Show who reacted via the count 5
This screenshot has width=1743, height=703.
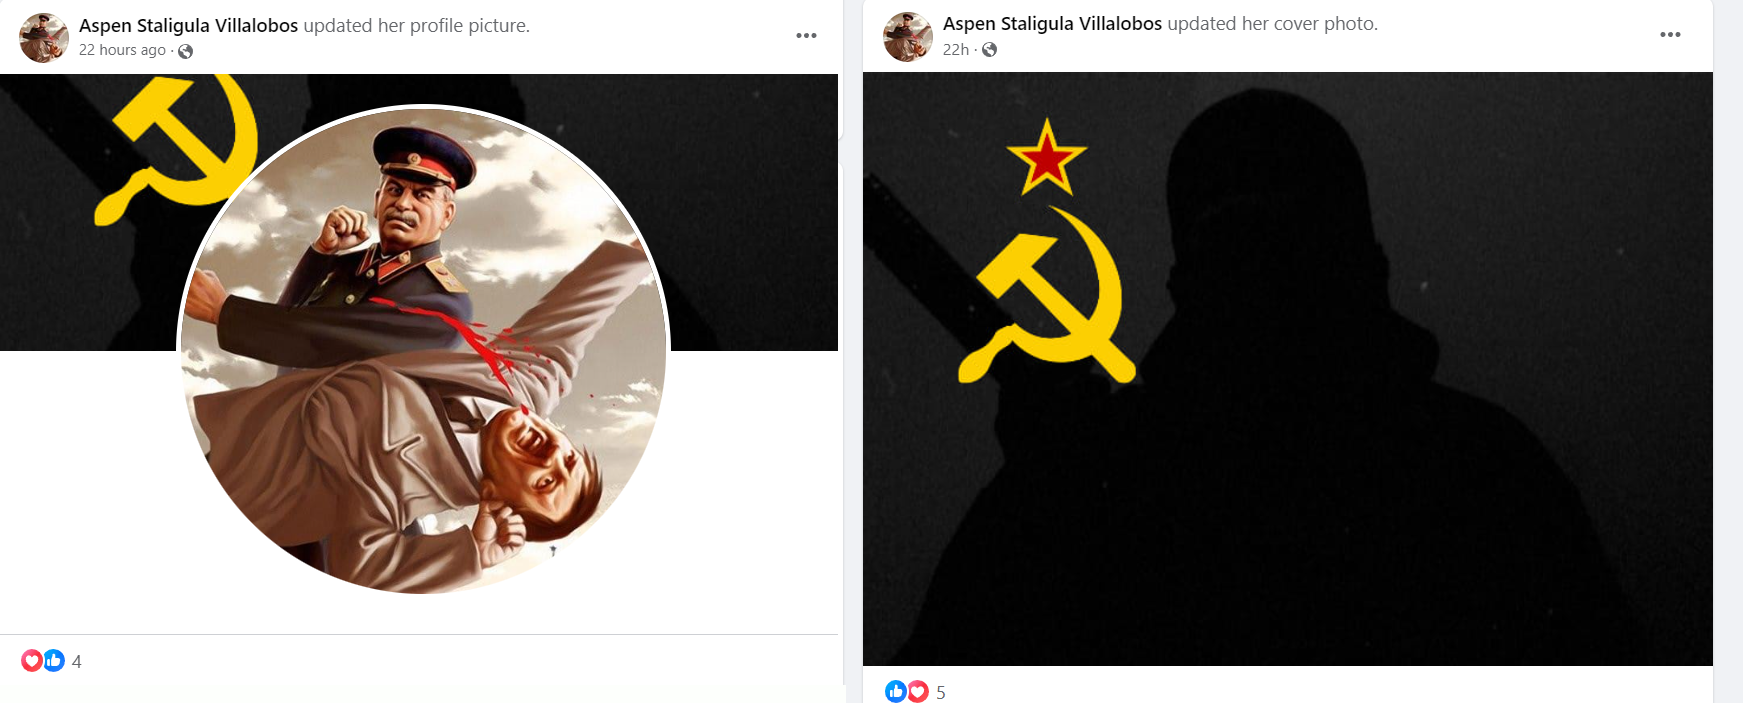941,692
